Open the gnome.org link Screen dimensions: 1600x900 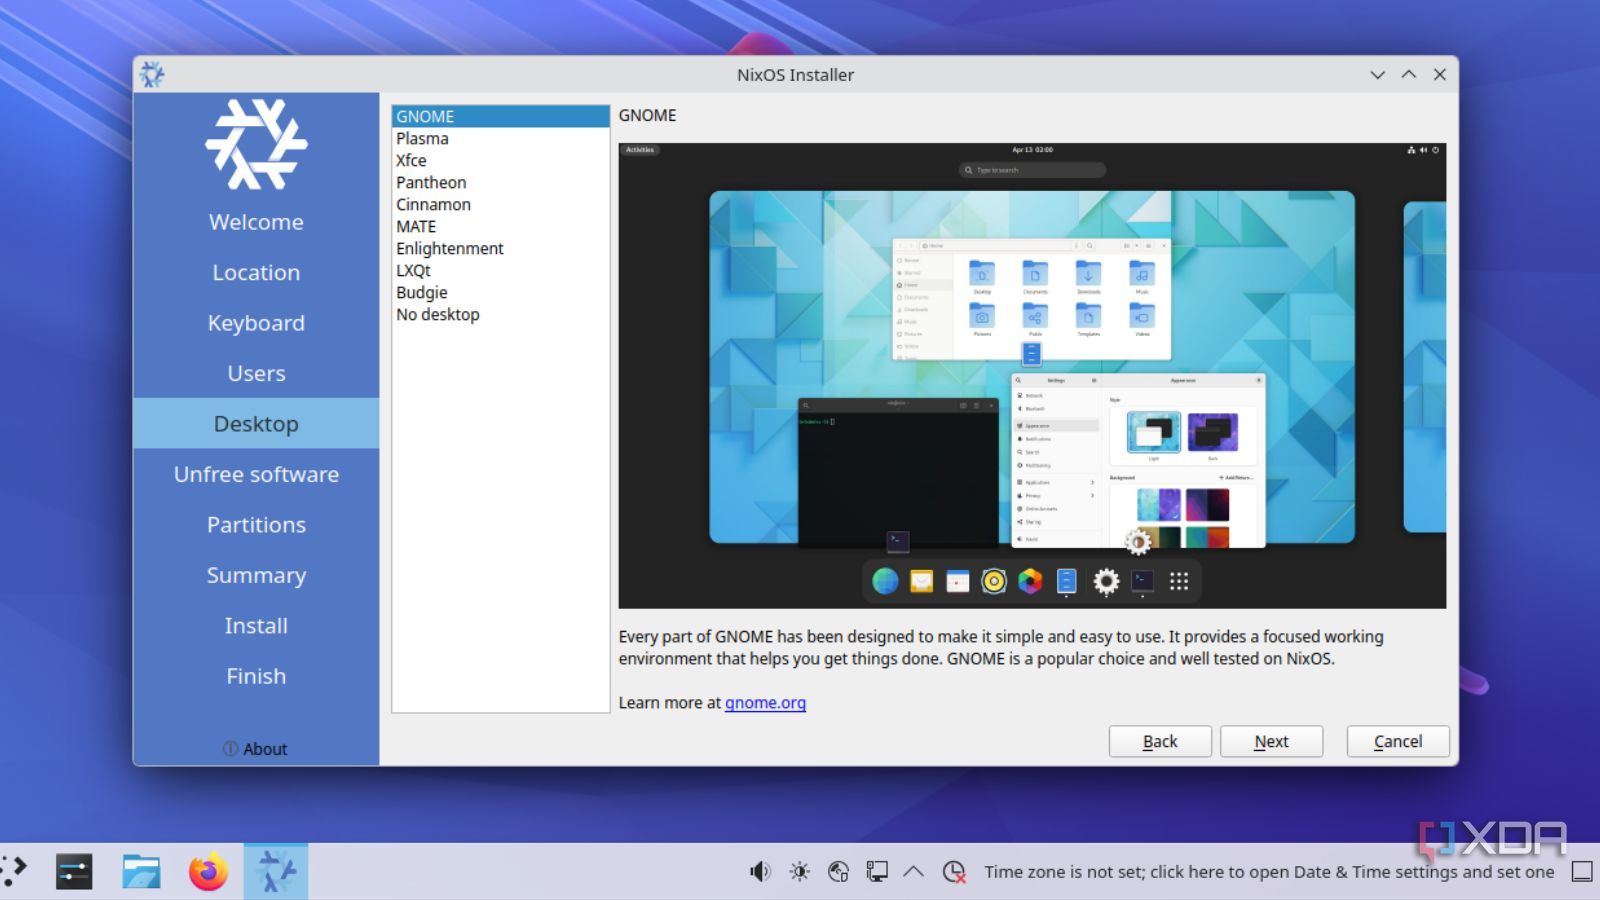(x=765, y=702)
